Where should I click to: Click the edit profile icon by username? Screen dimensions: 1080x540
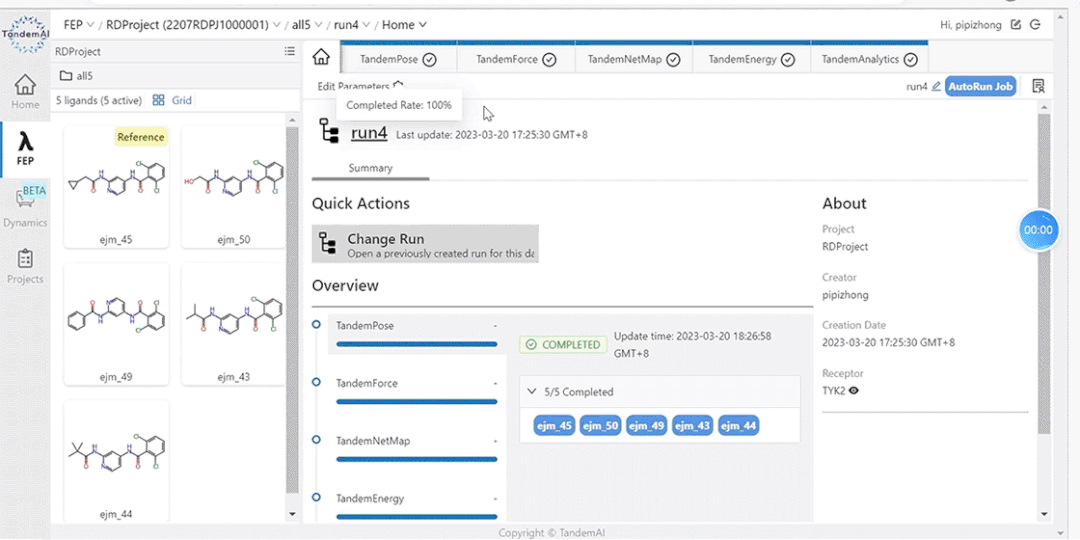1017,24
